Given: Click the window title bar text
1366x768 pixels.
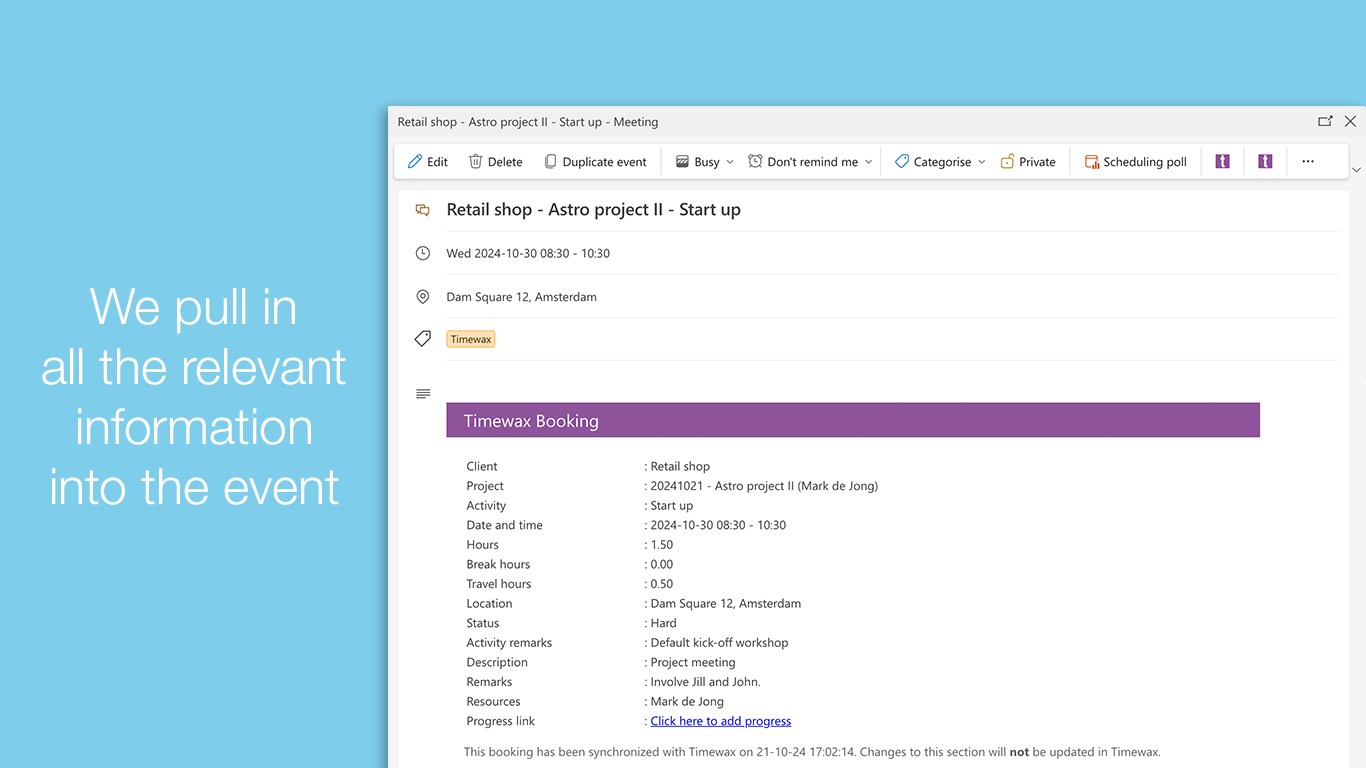Looking at the screenshot, I should coord(528,122).
